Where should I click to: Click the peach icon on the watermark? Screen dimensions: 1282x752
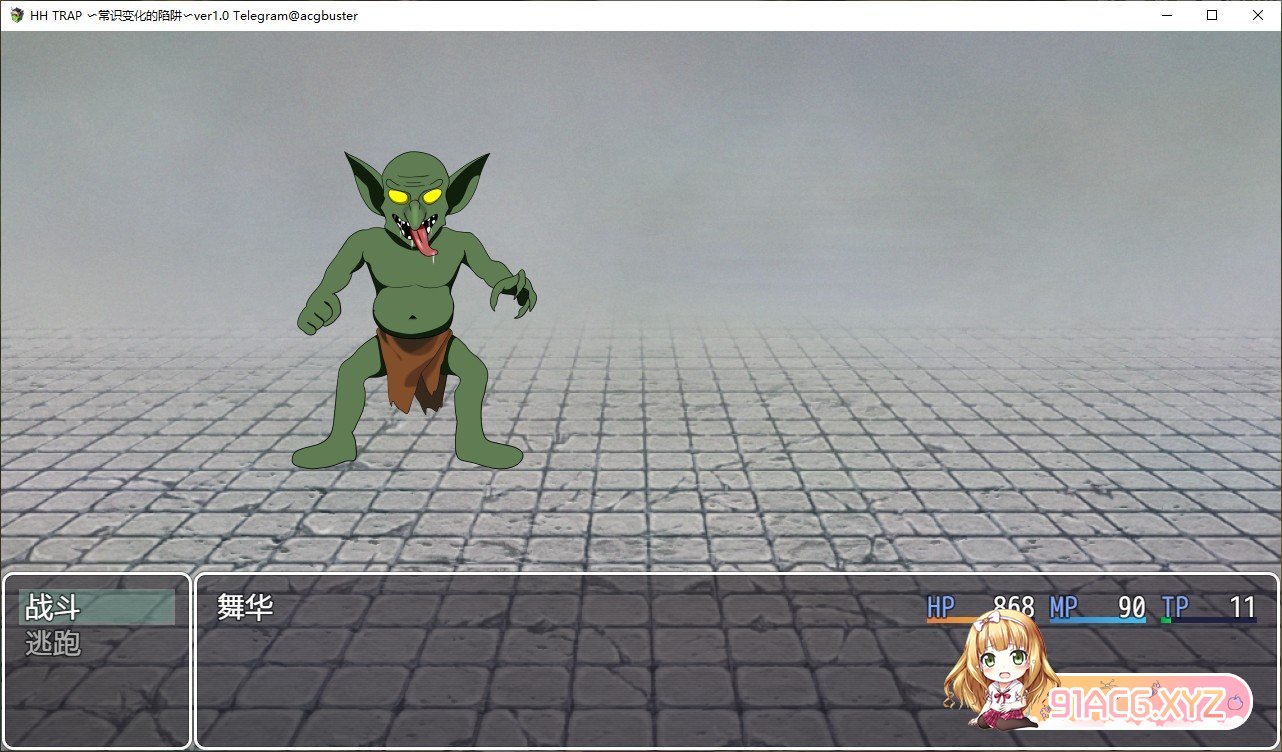pos(1236,703)
